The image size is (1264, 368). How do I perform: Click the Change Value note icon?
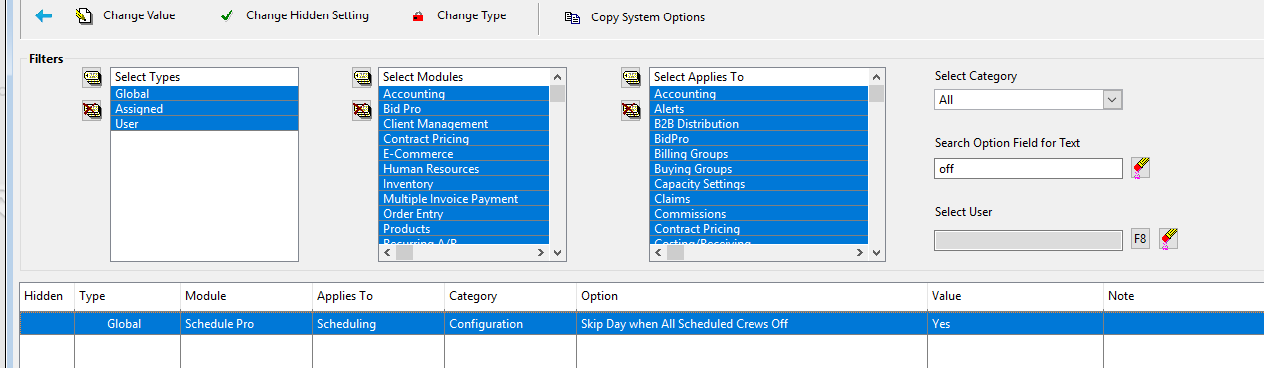(84, 16)
